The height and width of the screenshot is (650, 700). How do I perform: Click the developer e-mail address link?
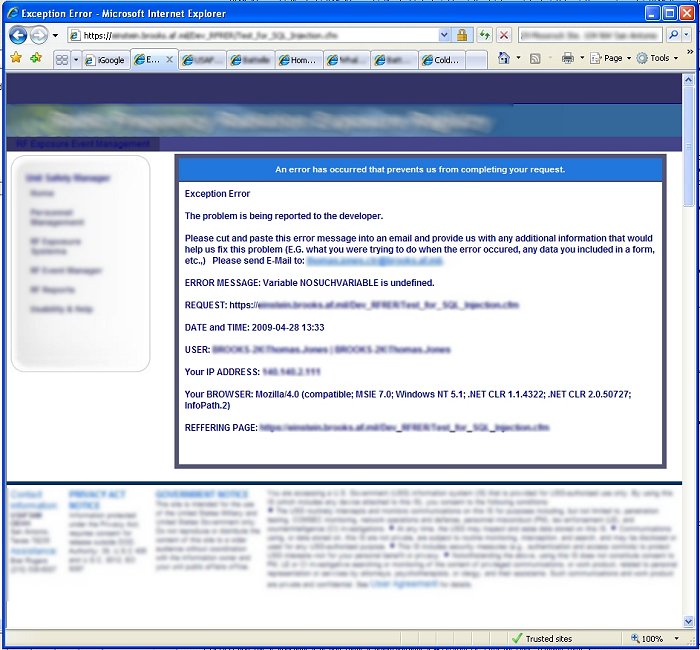pos(373,260)
